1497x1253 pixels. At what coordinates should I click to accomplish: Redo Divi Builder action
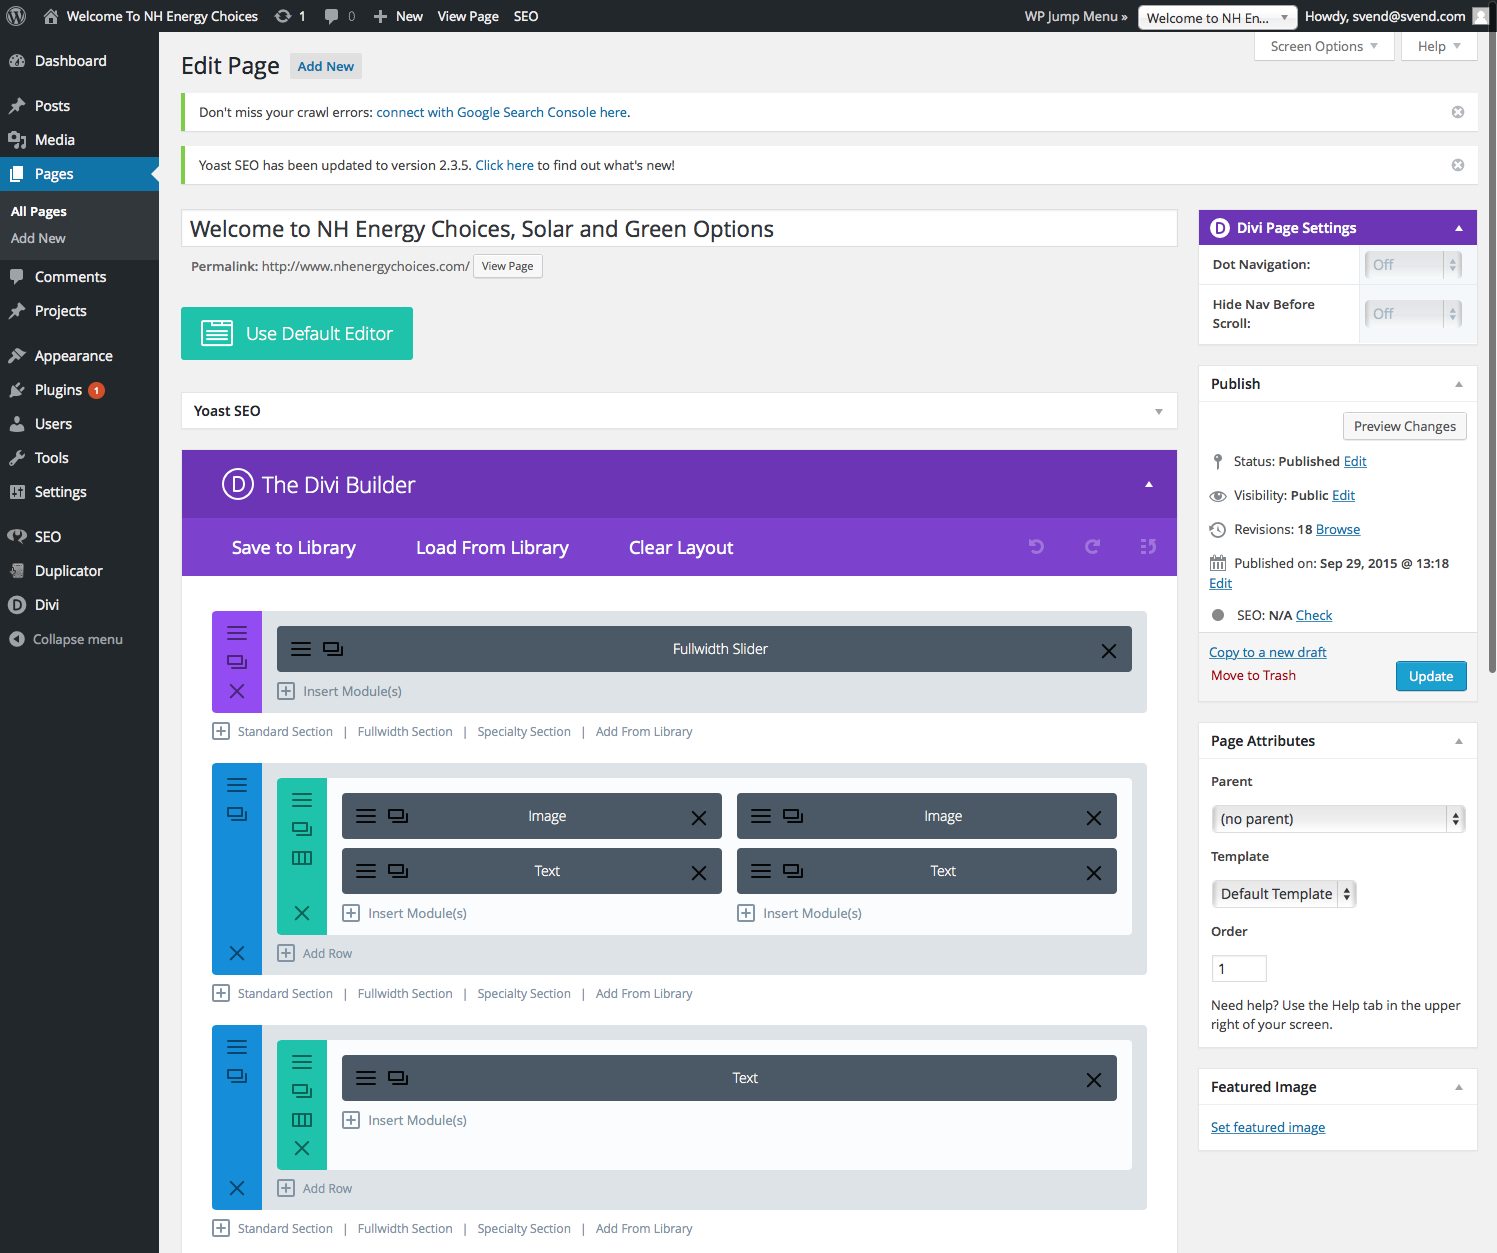point(1092,547)
